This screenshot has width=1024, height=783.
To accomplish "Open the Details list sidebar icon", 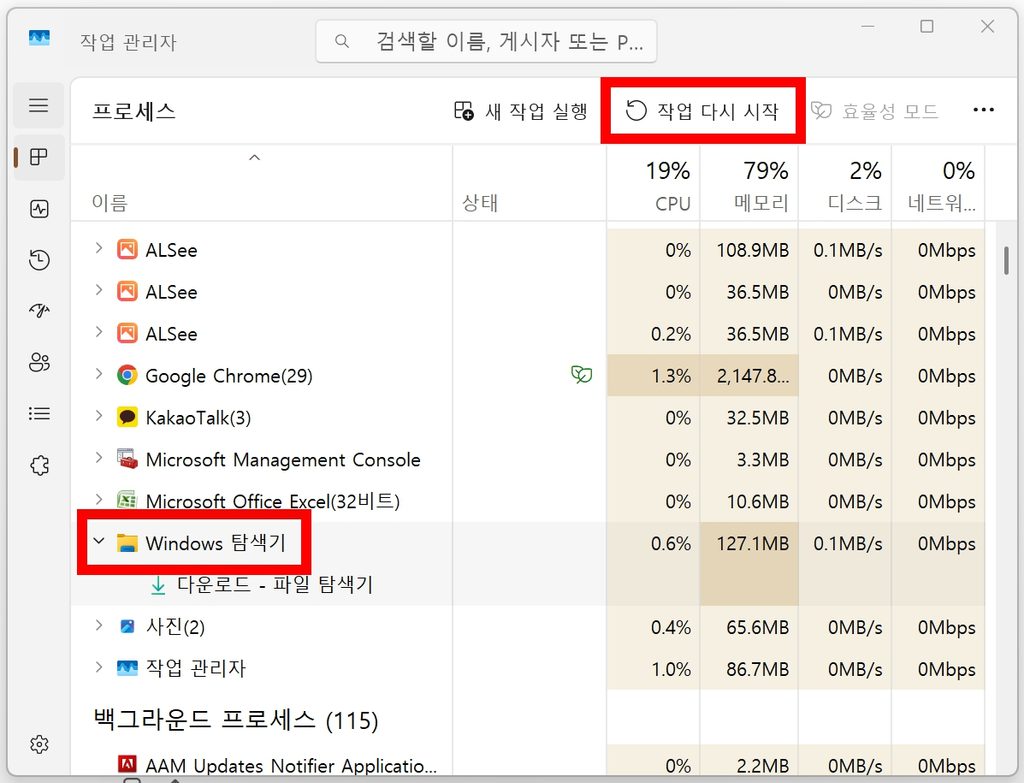I will 39,413.
